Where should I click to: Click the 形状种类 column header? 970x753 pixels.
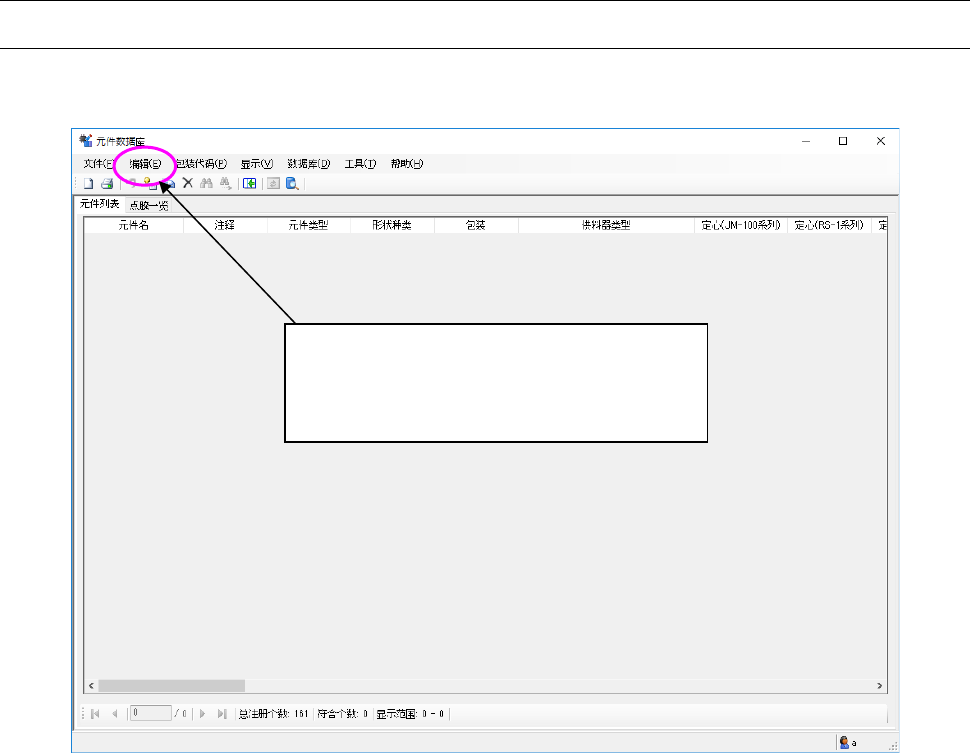click(x=392, y=225)
